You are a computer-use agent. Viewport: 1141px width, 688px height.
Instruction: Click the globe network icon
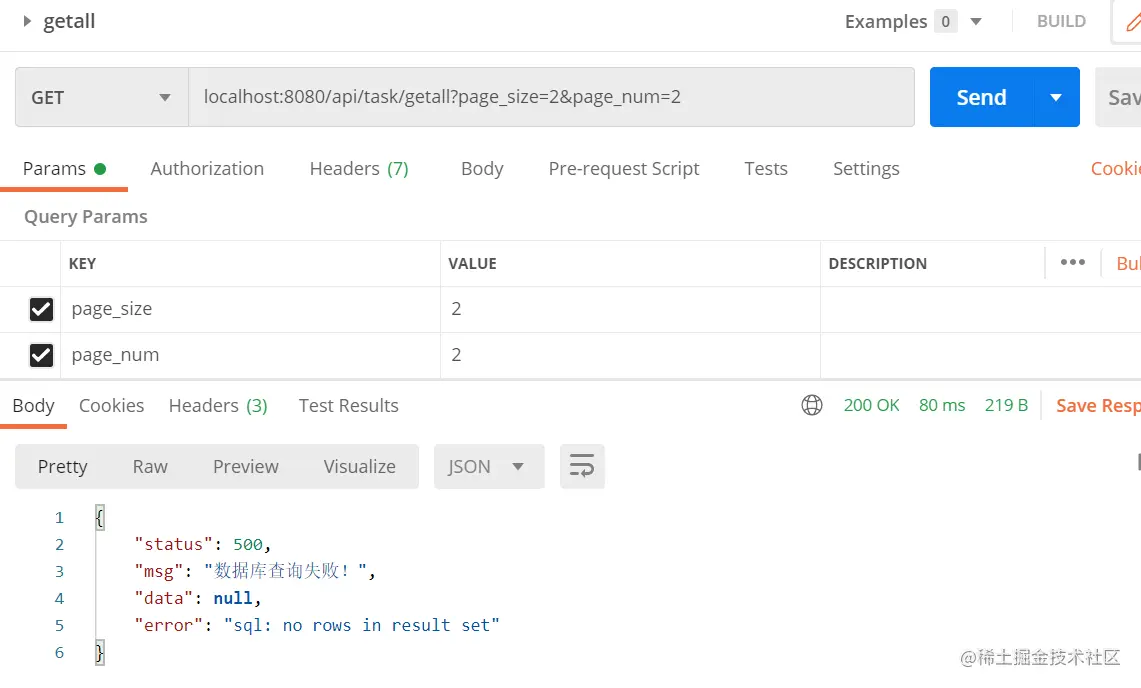pyautogui.click(x=812, y=405)
